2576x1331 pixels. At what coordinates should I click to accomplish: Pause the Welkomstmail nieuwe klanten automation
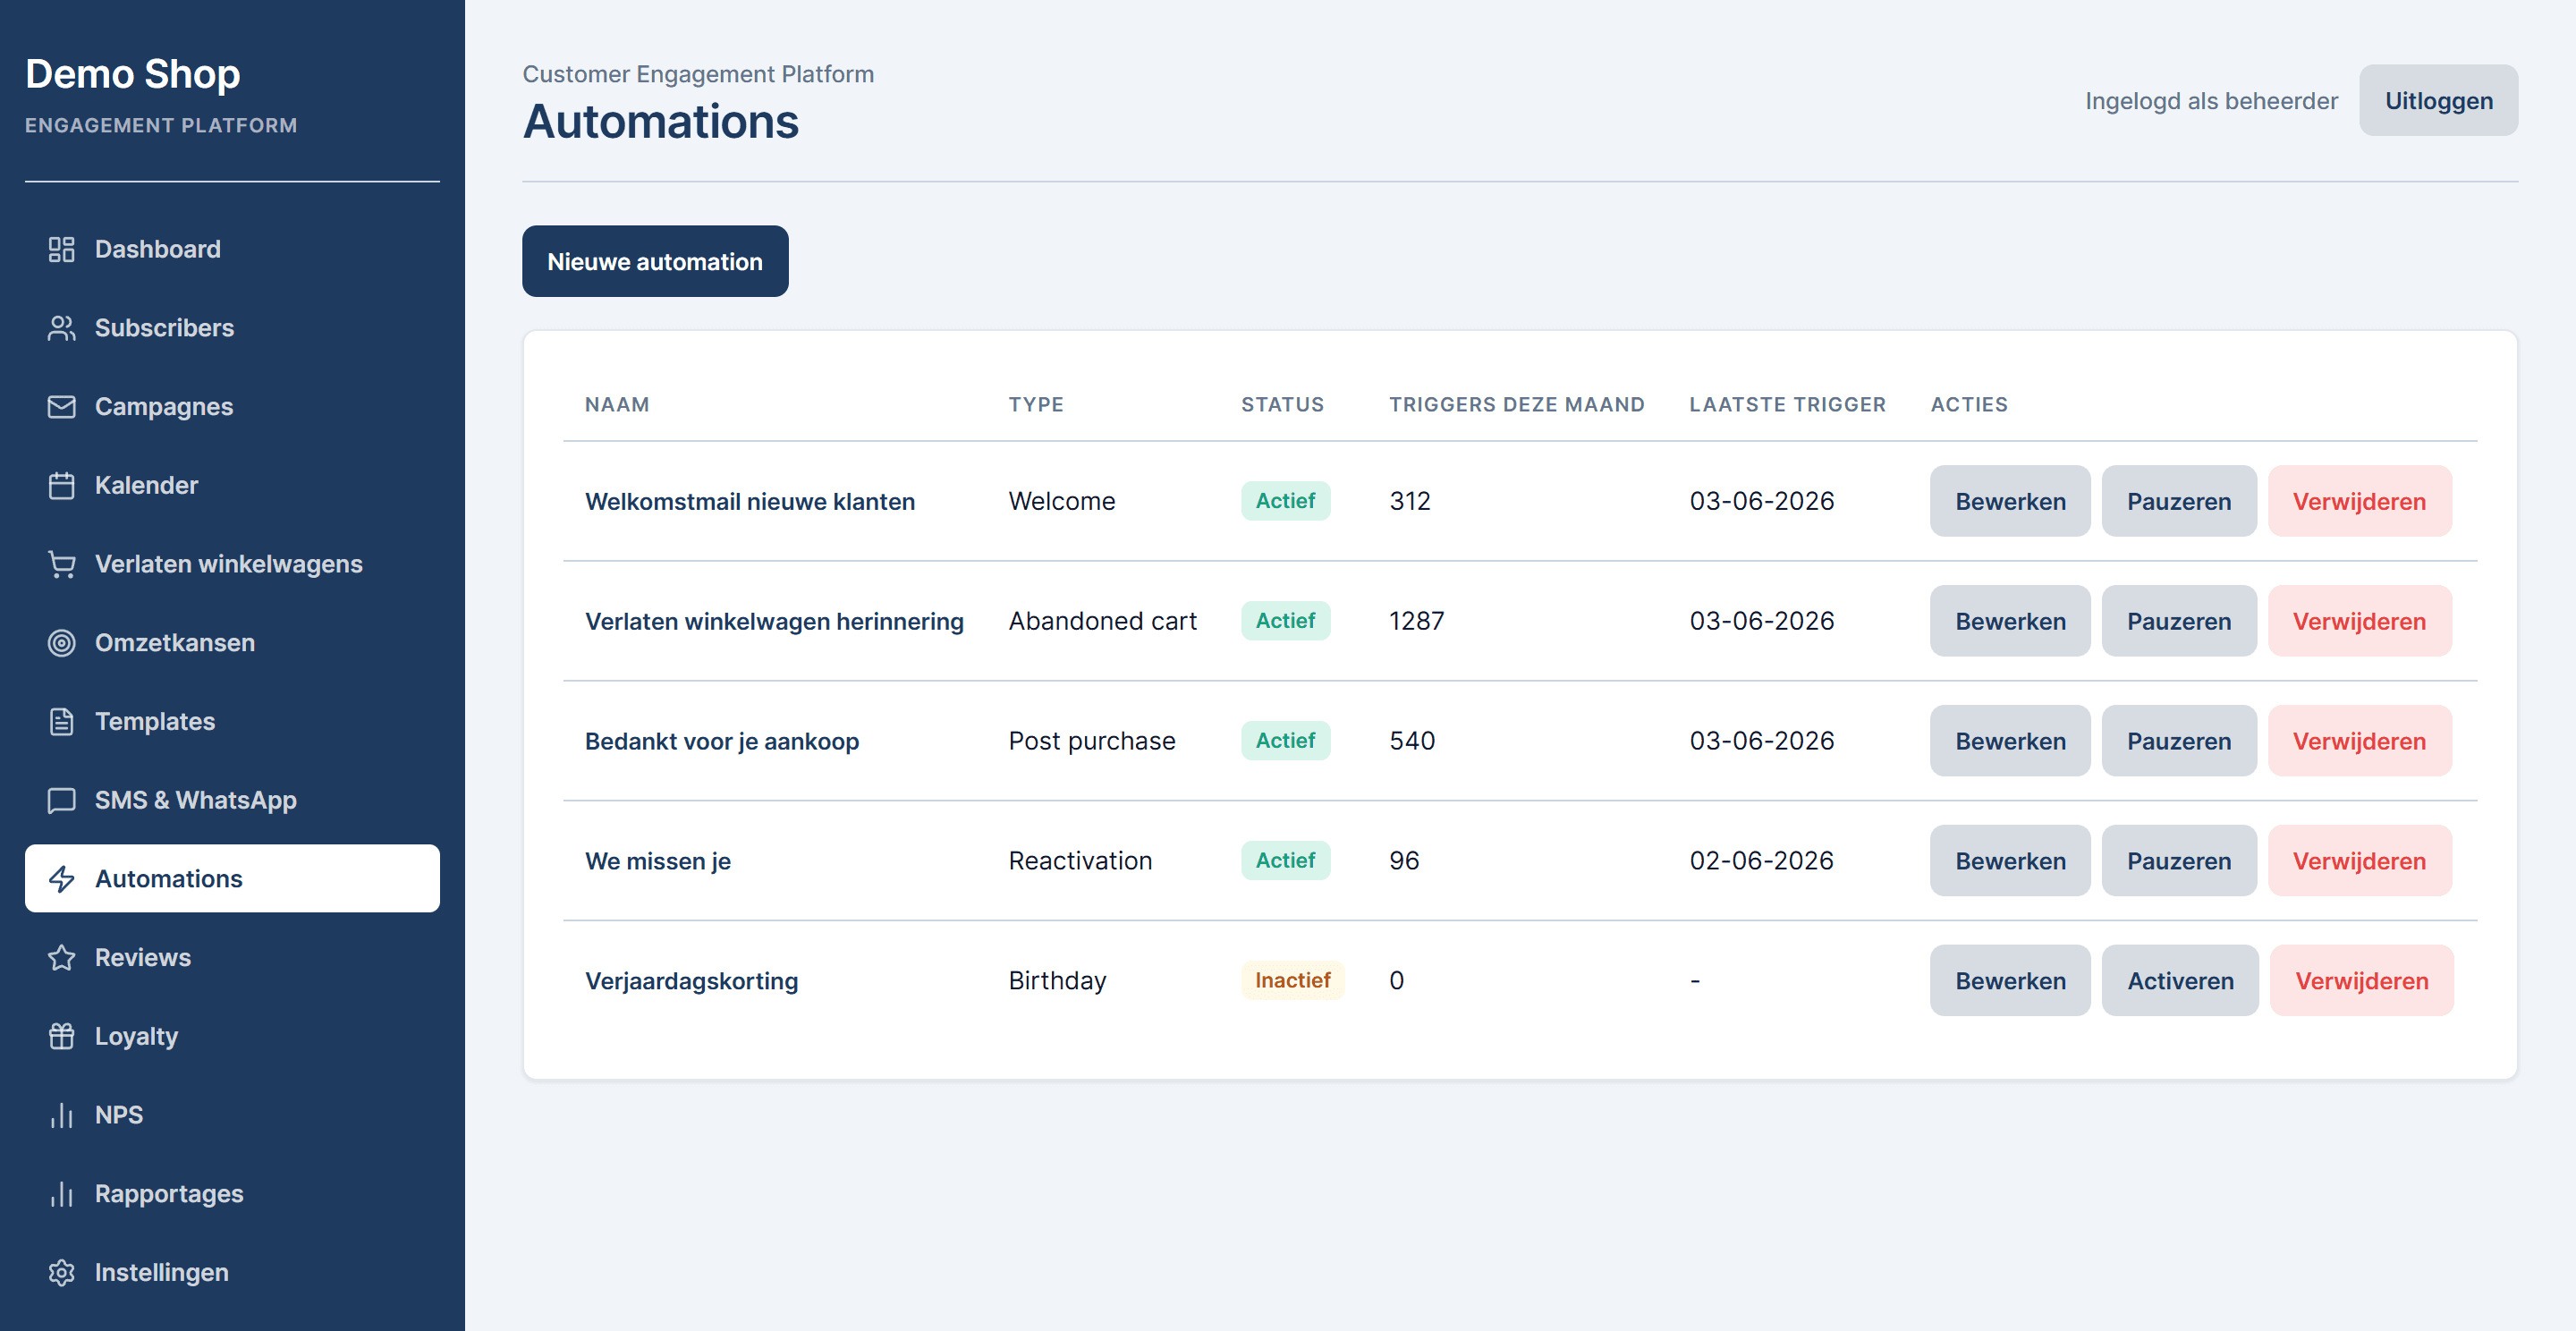(2179, 501)
